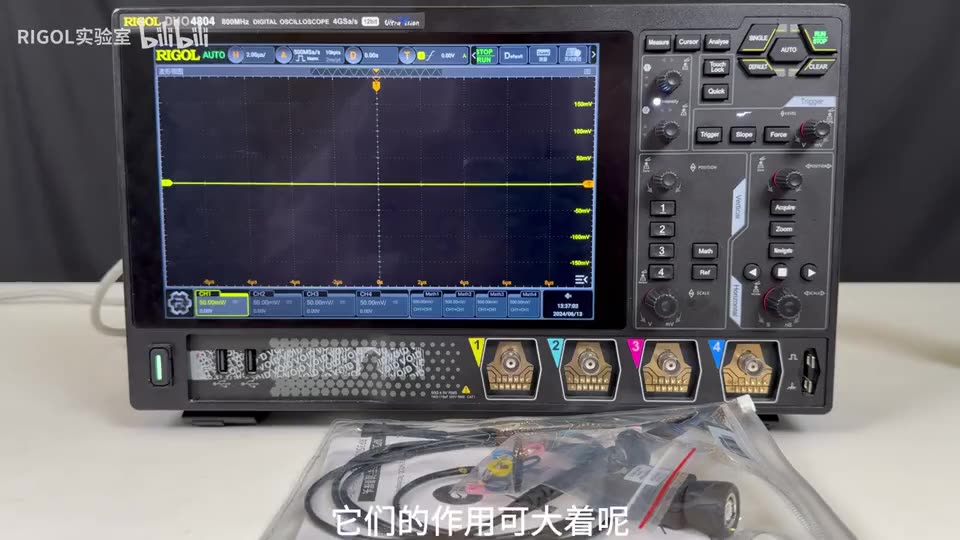Toggle channel 2 hardware button
960x540 pixels.
pyautogui.click(x=662, y=230)
